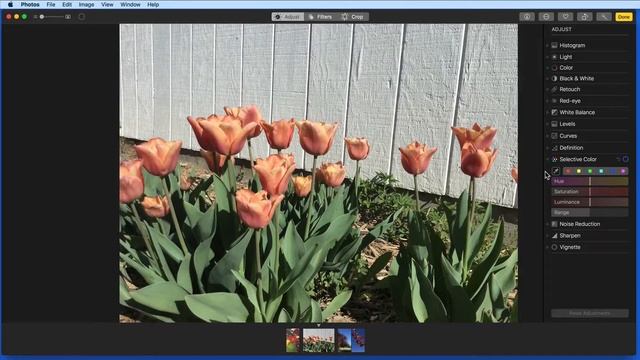Click the Curves icon
Image resolution: width=640 pixels, height=360 pixels.
pyautogui.click(x=554, y=136)
